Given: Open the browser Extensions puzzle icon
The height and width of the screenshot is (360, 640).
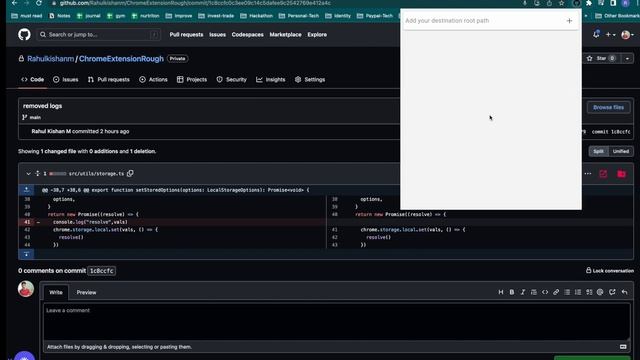Looking at the screenshot, I should (589, 3).
